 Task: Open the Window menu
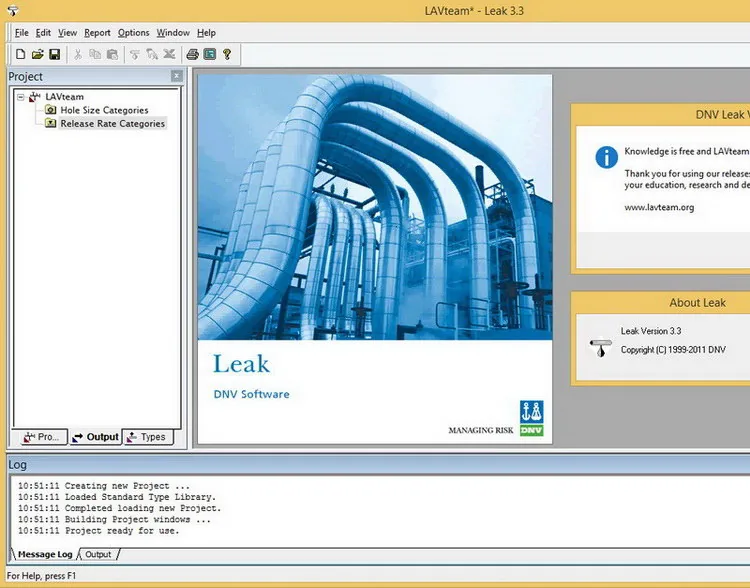point(173,33)
